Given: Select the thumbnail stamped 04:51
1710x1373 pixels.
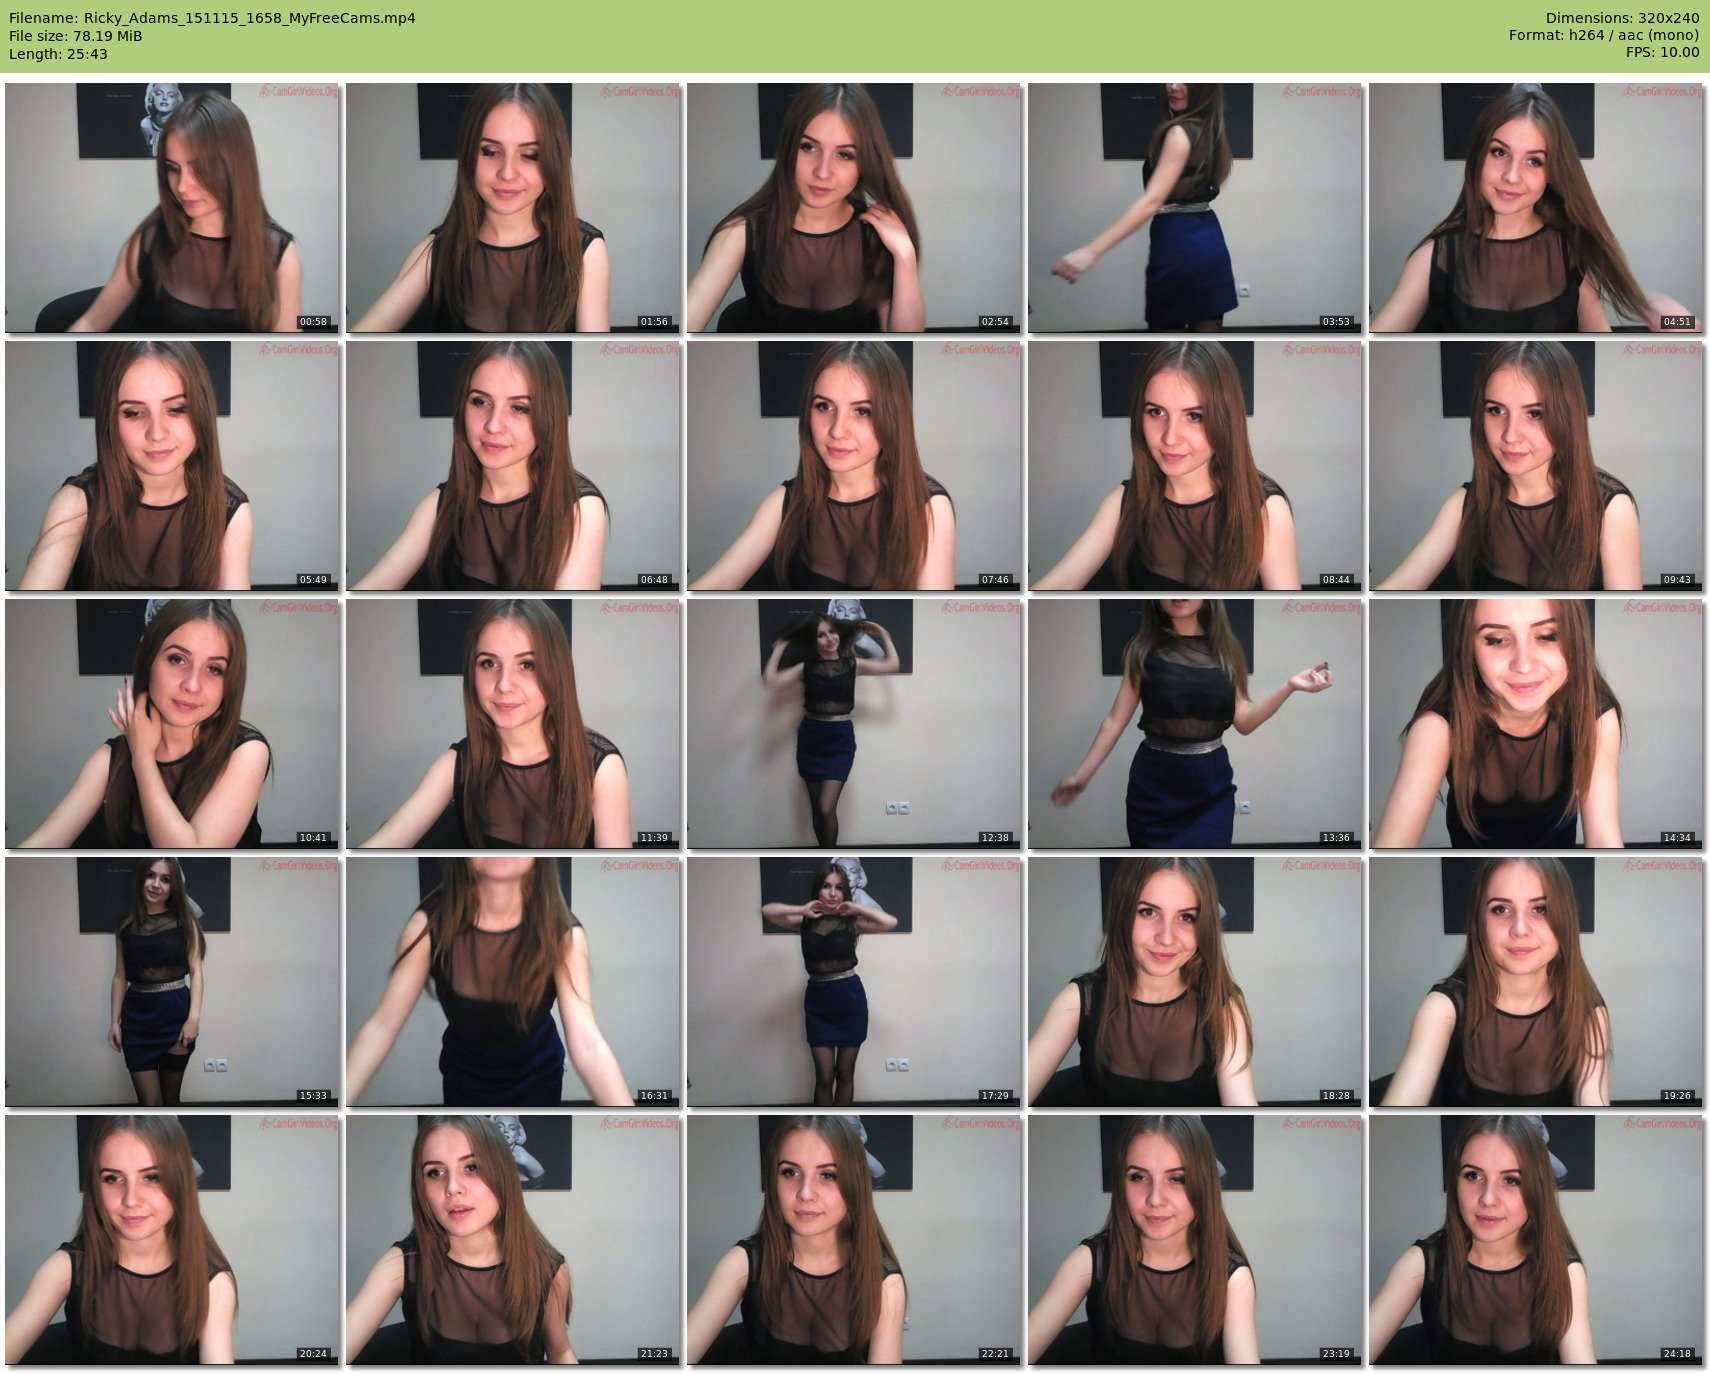Looking at the screenshot, I should (x=1536, y=207).
